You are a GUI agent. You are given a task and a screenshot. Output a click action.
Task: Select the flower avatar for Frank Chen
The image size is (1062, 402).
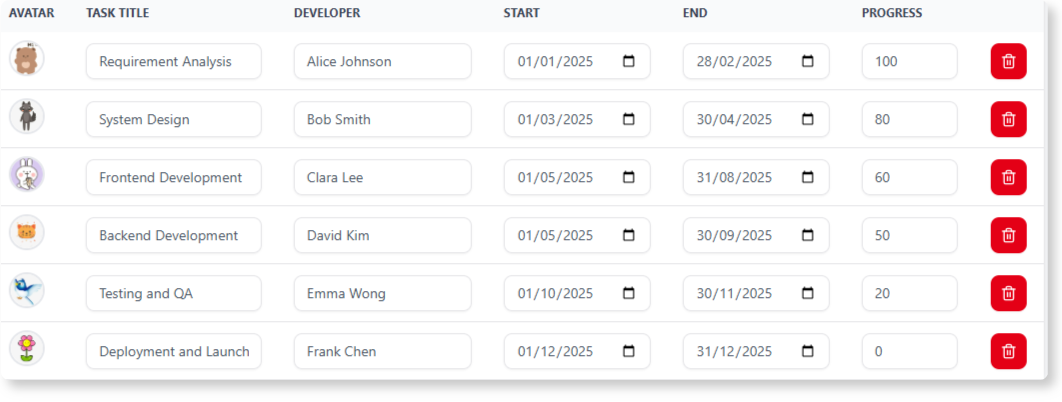click(27, 348)
